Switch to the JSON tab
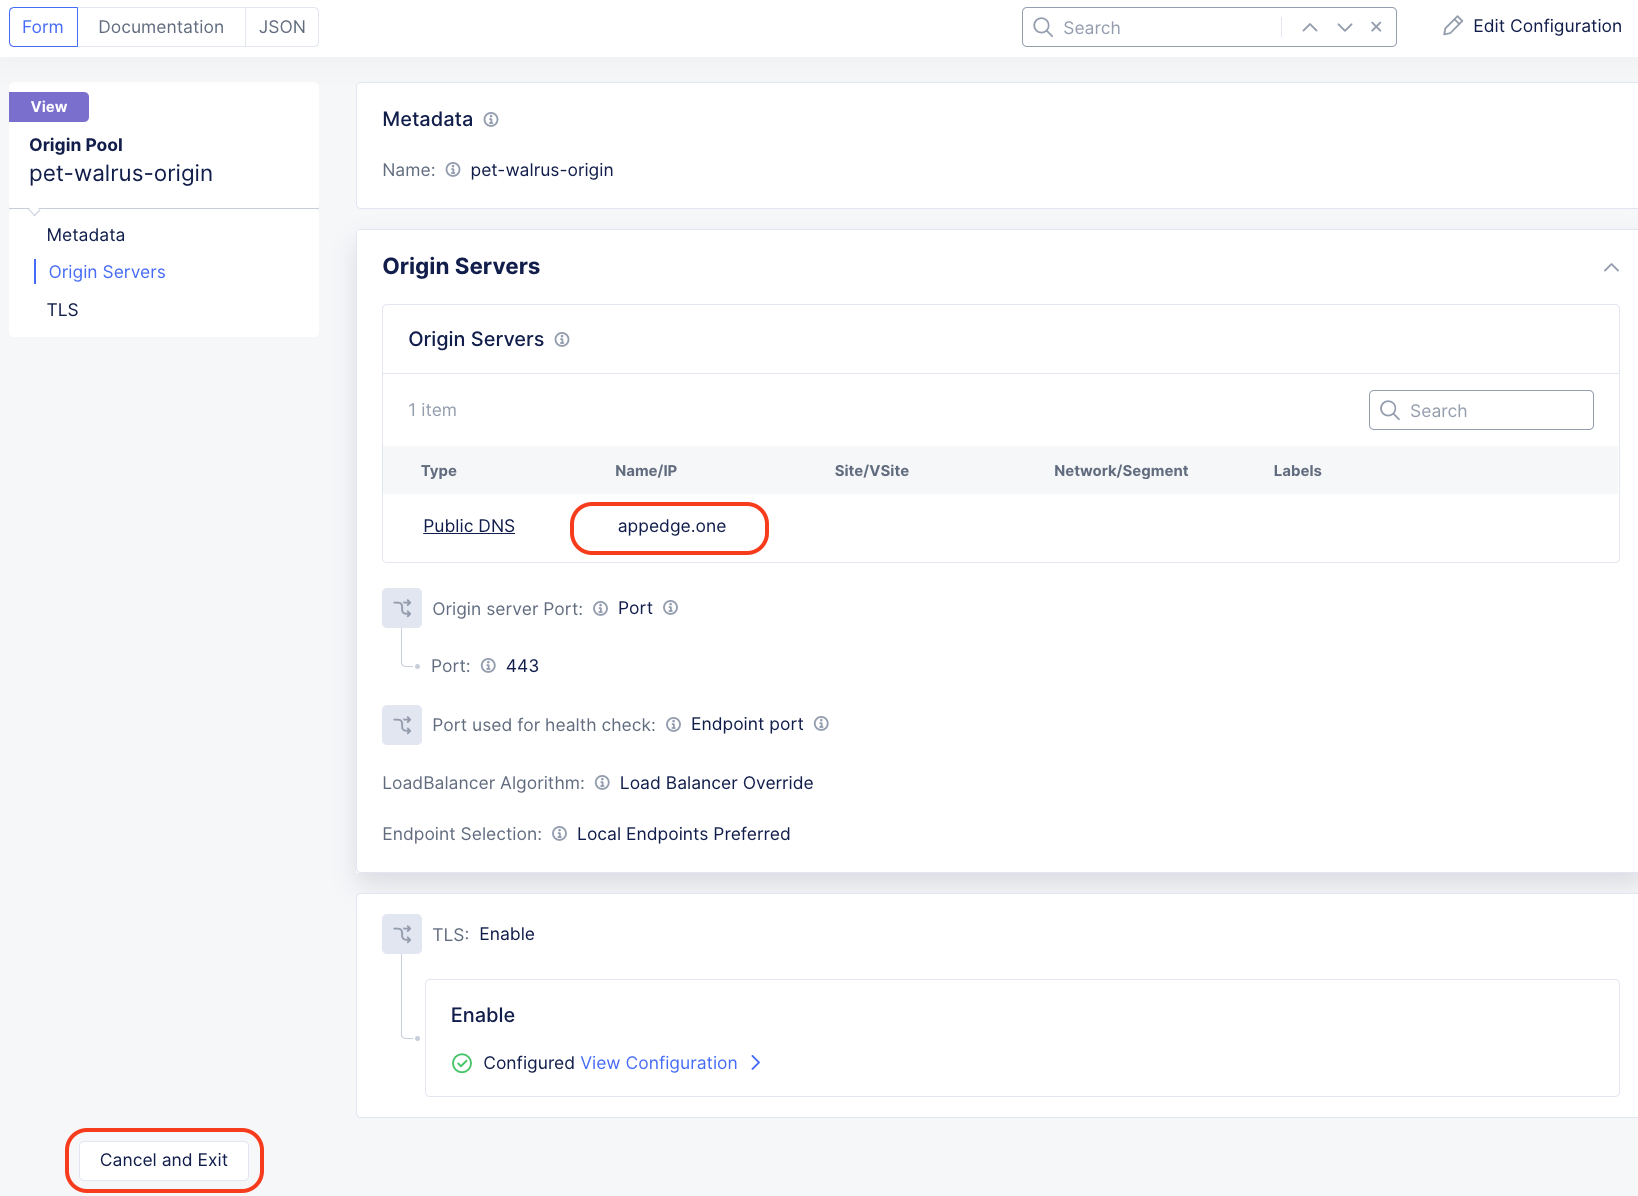 pos(282,27)
